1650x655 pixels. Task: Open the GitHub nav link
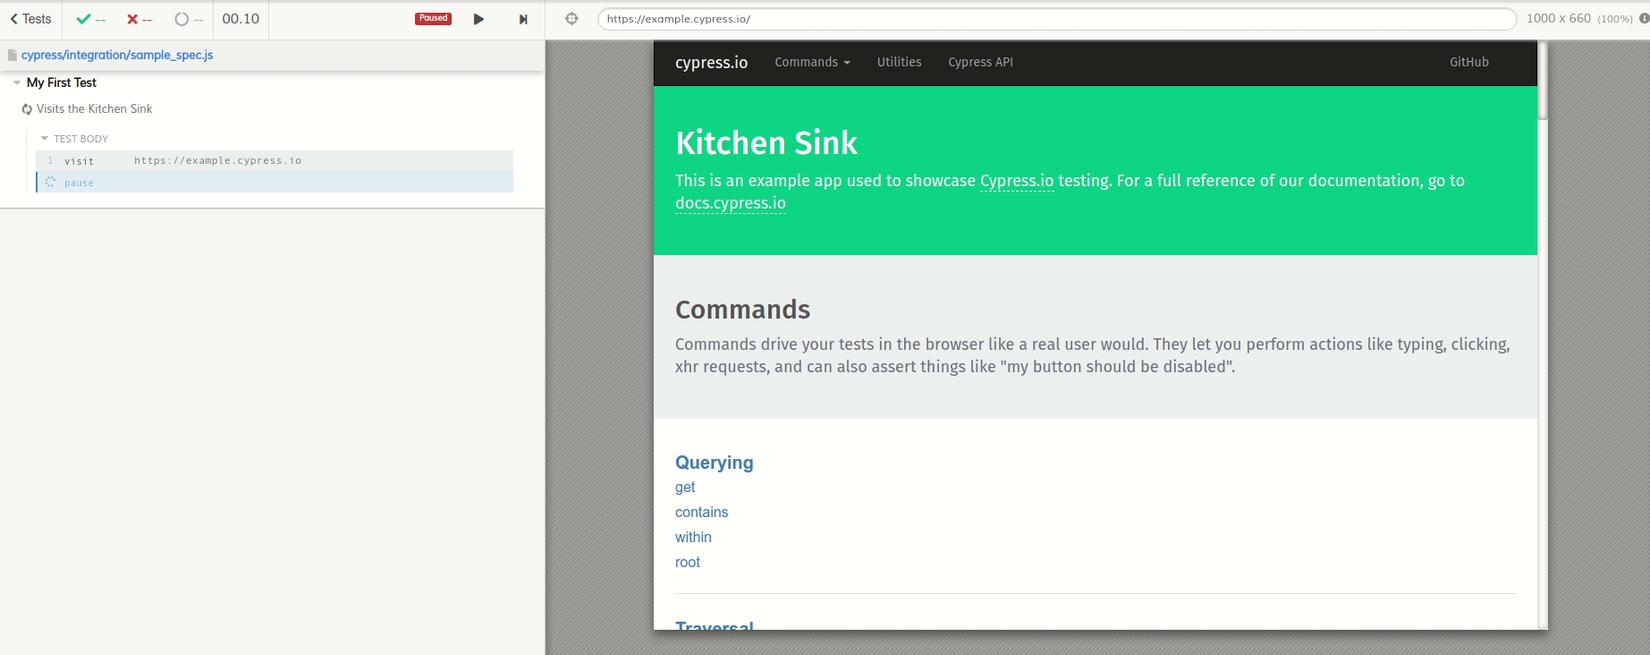pyautogui.click(x=1469, y=62)
